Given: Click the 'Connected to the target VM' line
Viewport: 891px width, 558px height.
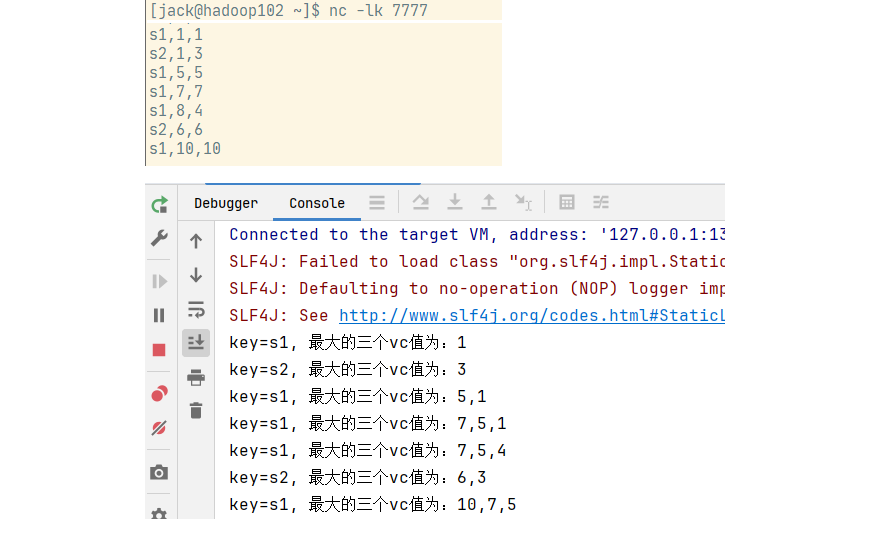Looking at the screenshot, I should (477, 235).
